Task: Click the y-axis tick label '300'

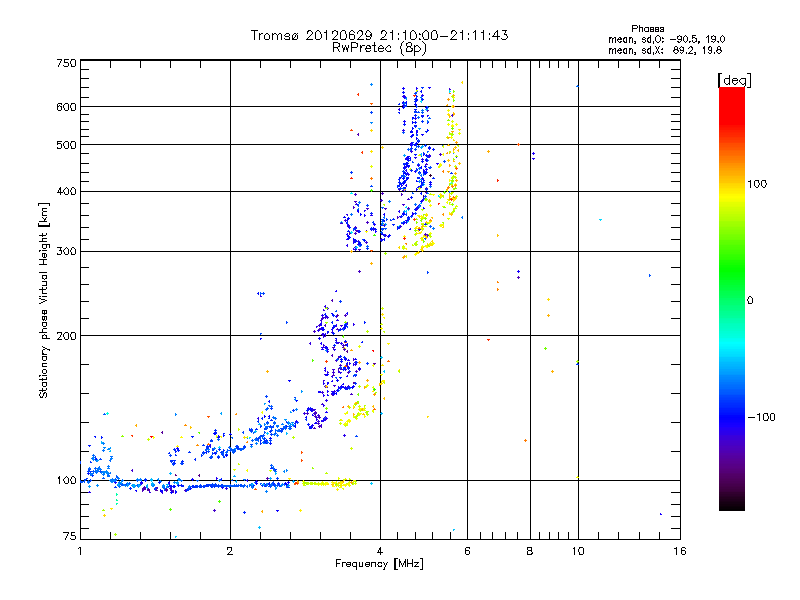Action: [66, 252]
